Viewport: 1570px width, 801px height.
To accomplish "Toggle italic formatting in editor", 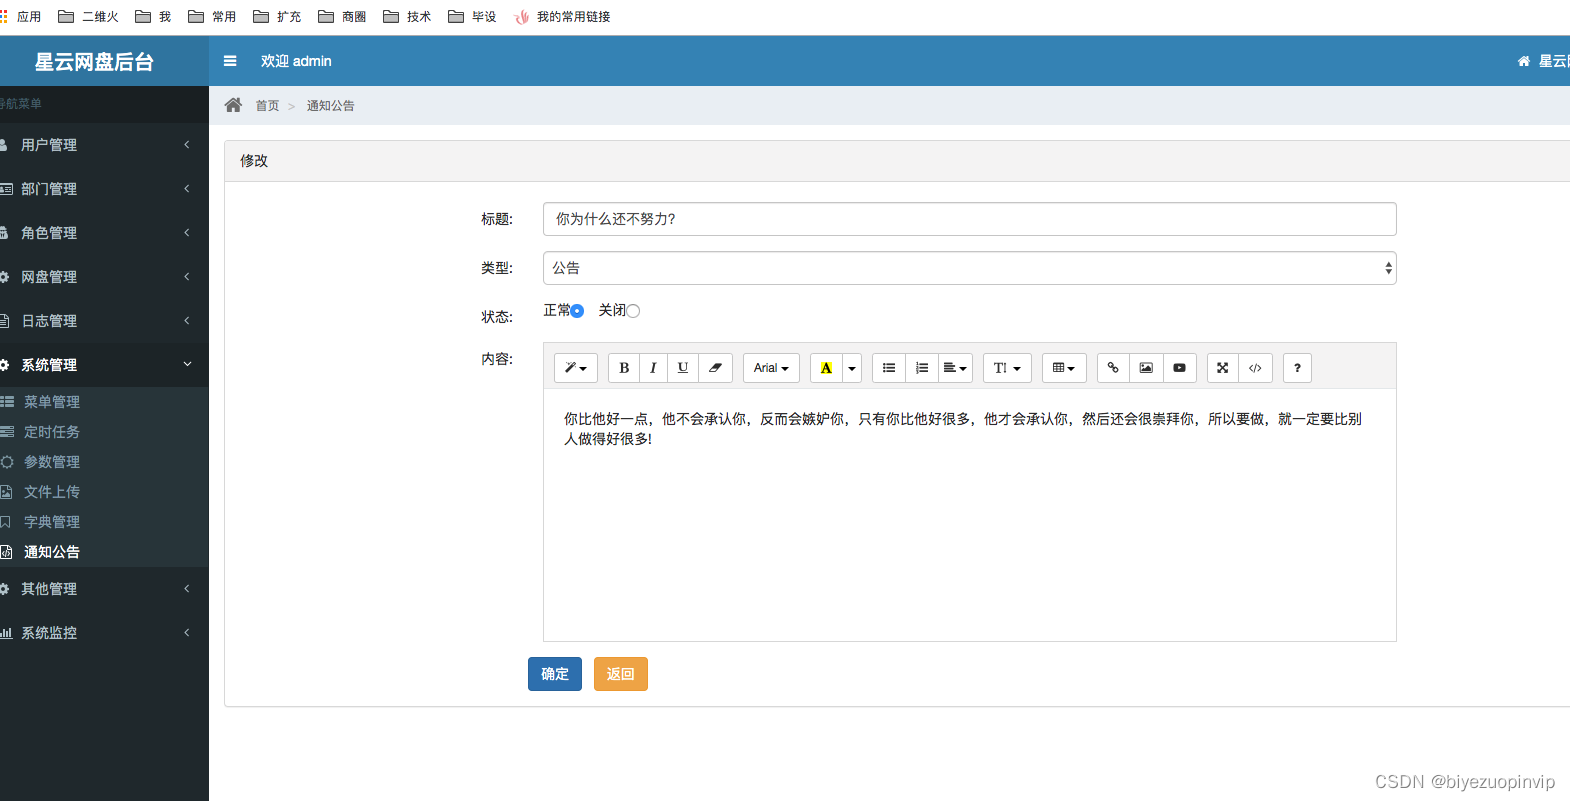I will pos(653,368).
